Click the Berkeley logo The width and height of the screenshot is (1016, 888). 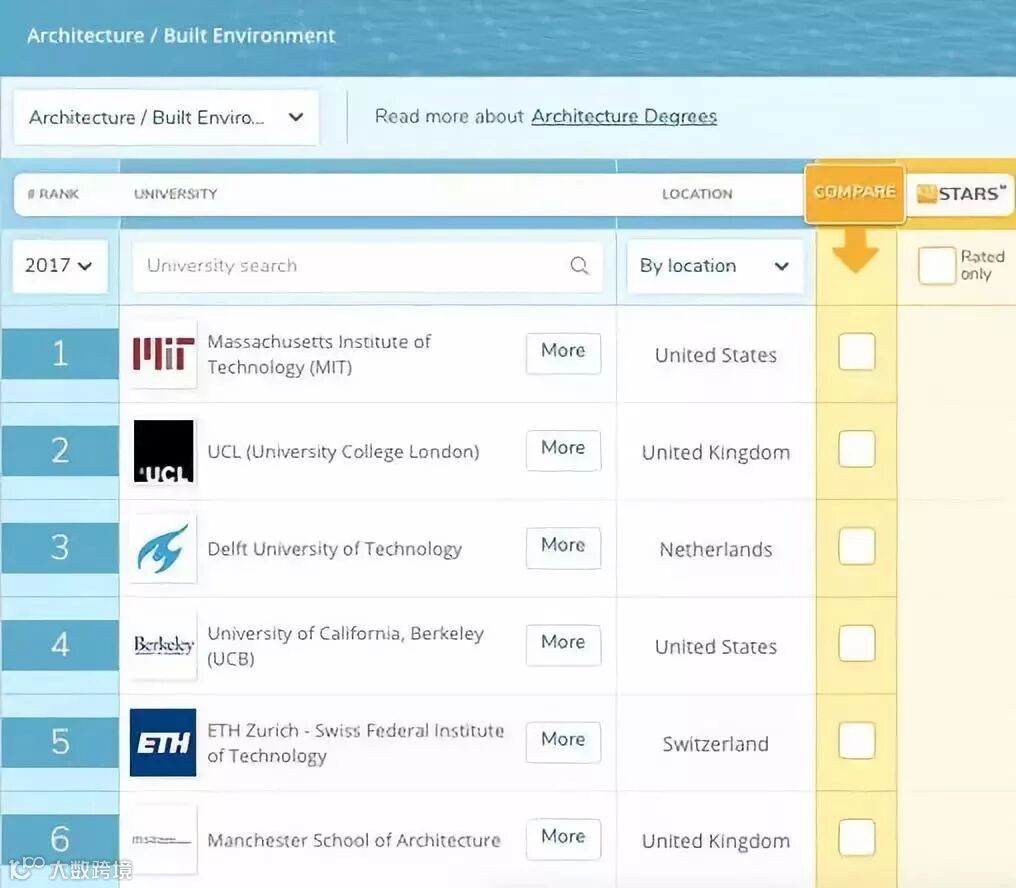click(x=163, y=645)
